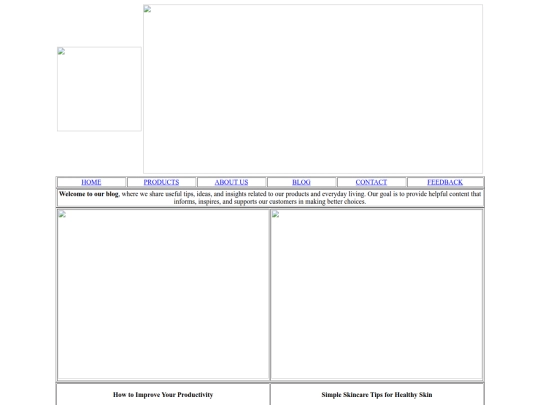Open the ABOUT US link

[x=231, y=182]
